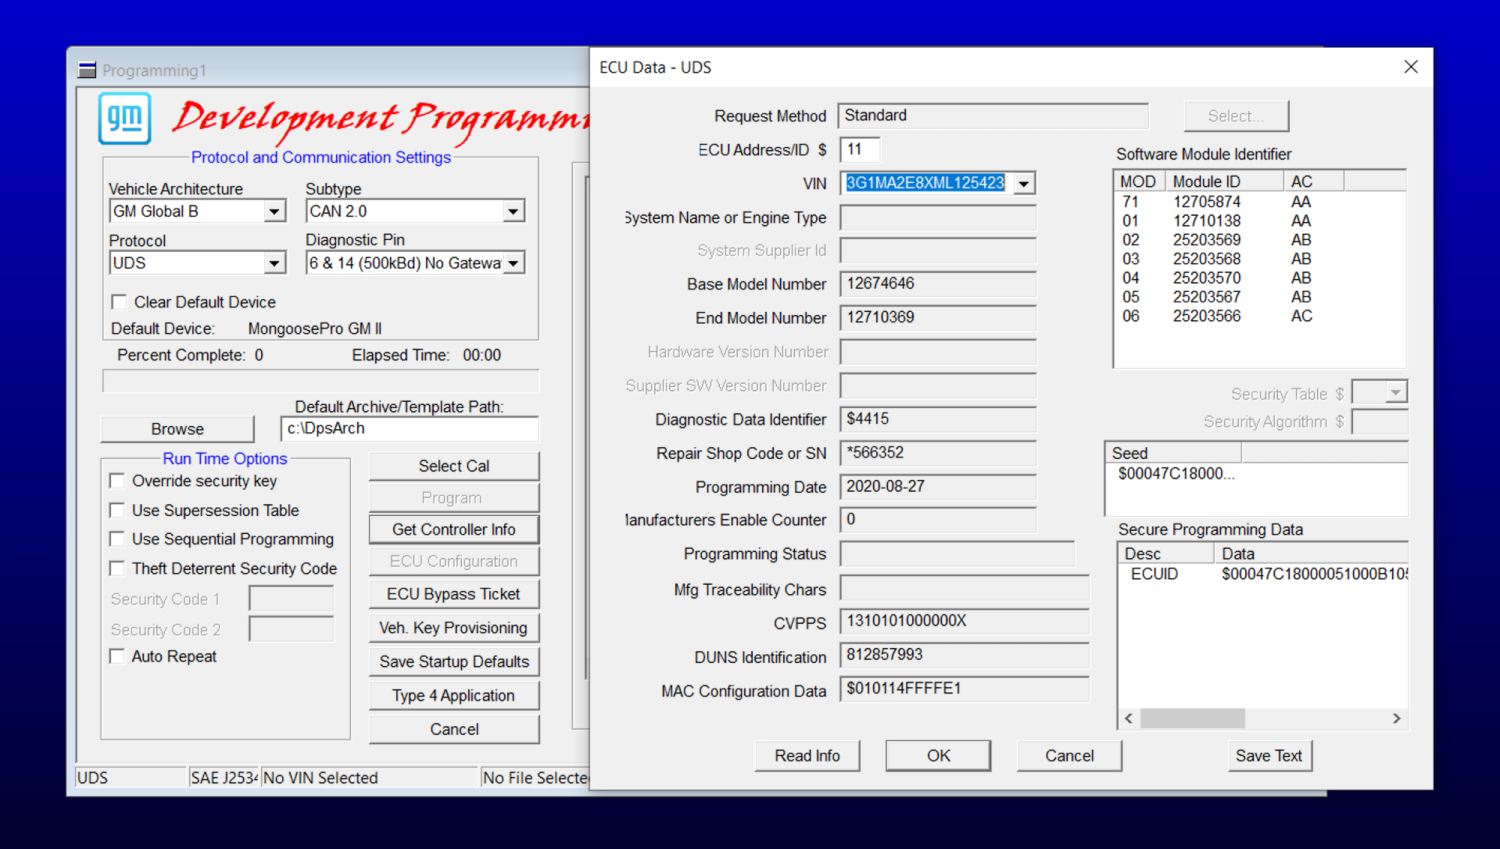Expand the VIN dropdown list
This screenshot has height=849, width=1500.
tap(1023, 184)
